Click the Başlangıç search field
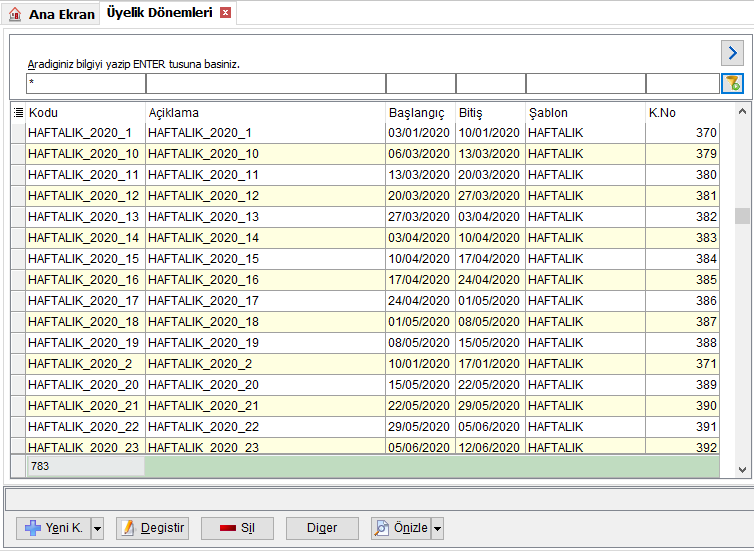This screenshot has height=551, width=754. (x=421, y=84)
